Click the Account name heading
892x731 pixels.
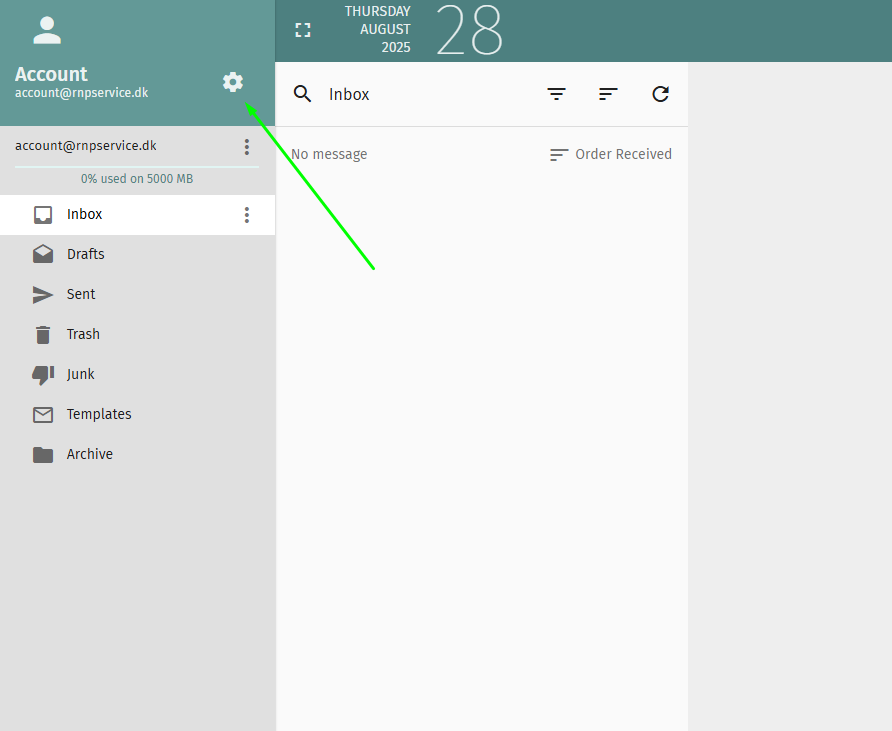(51, 74)
